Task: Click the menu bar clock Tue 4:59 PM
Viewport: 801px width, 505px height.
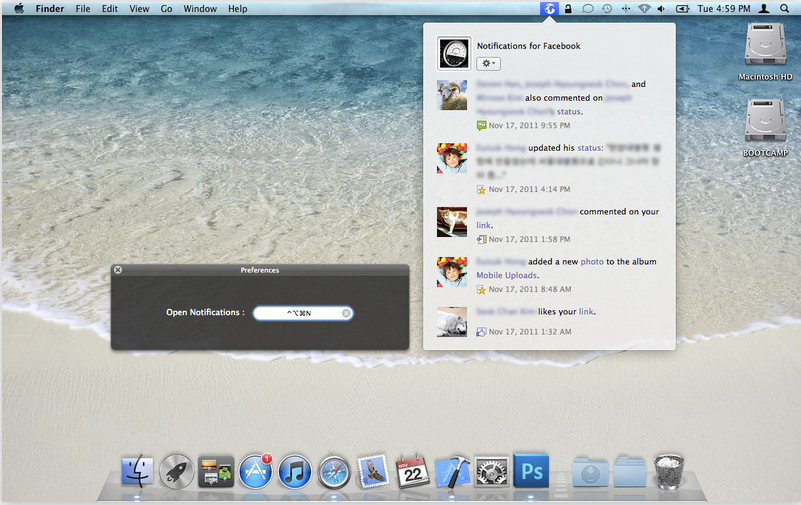Action: [724, 9]
